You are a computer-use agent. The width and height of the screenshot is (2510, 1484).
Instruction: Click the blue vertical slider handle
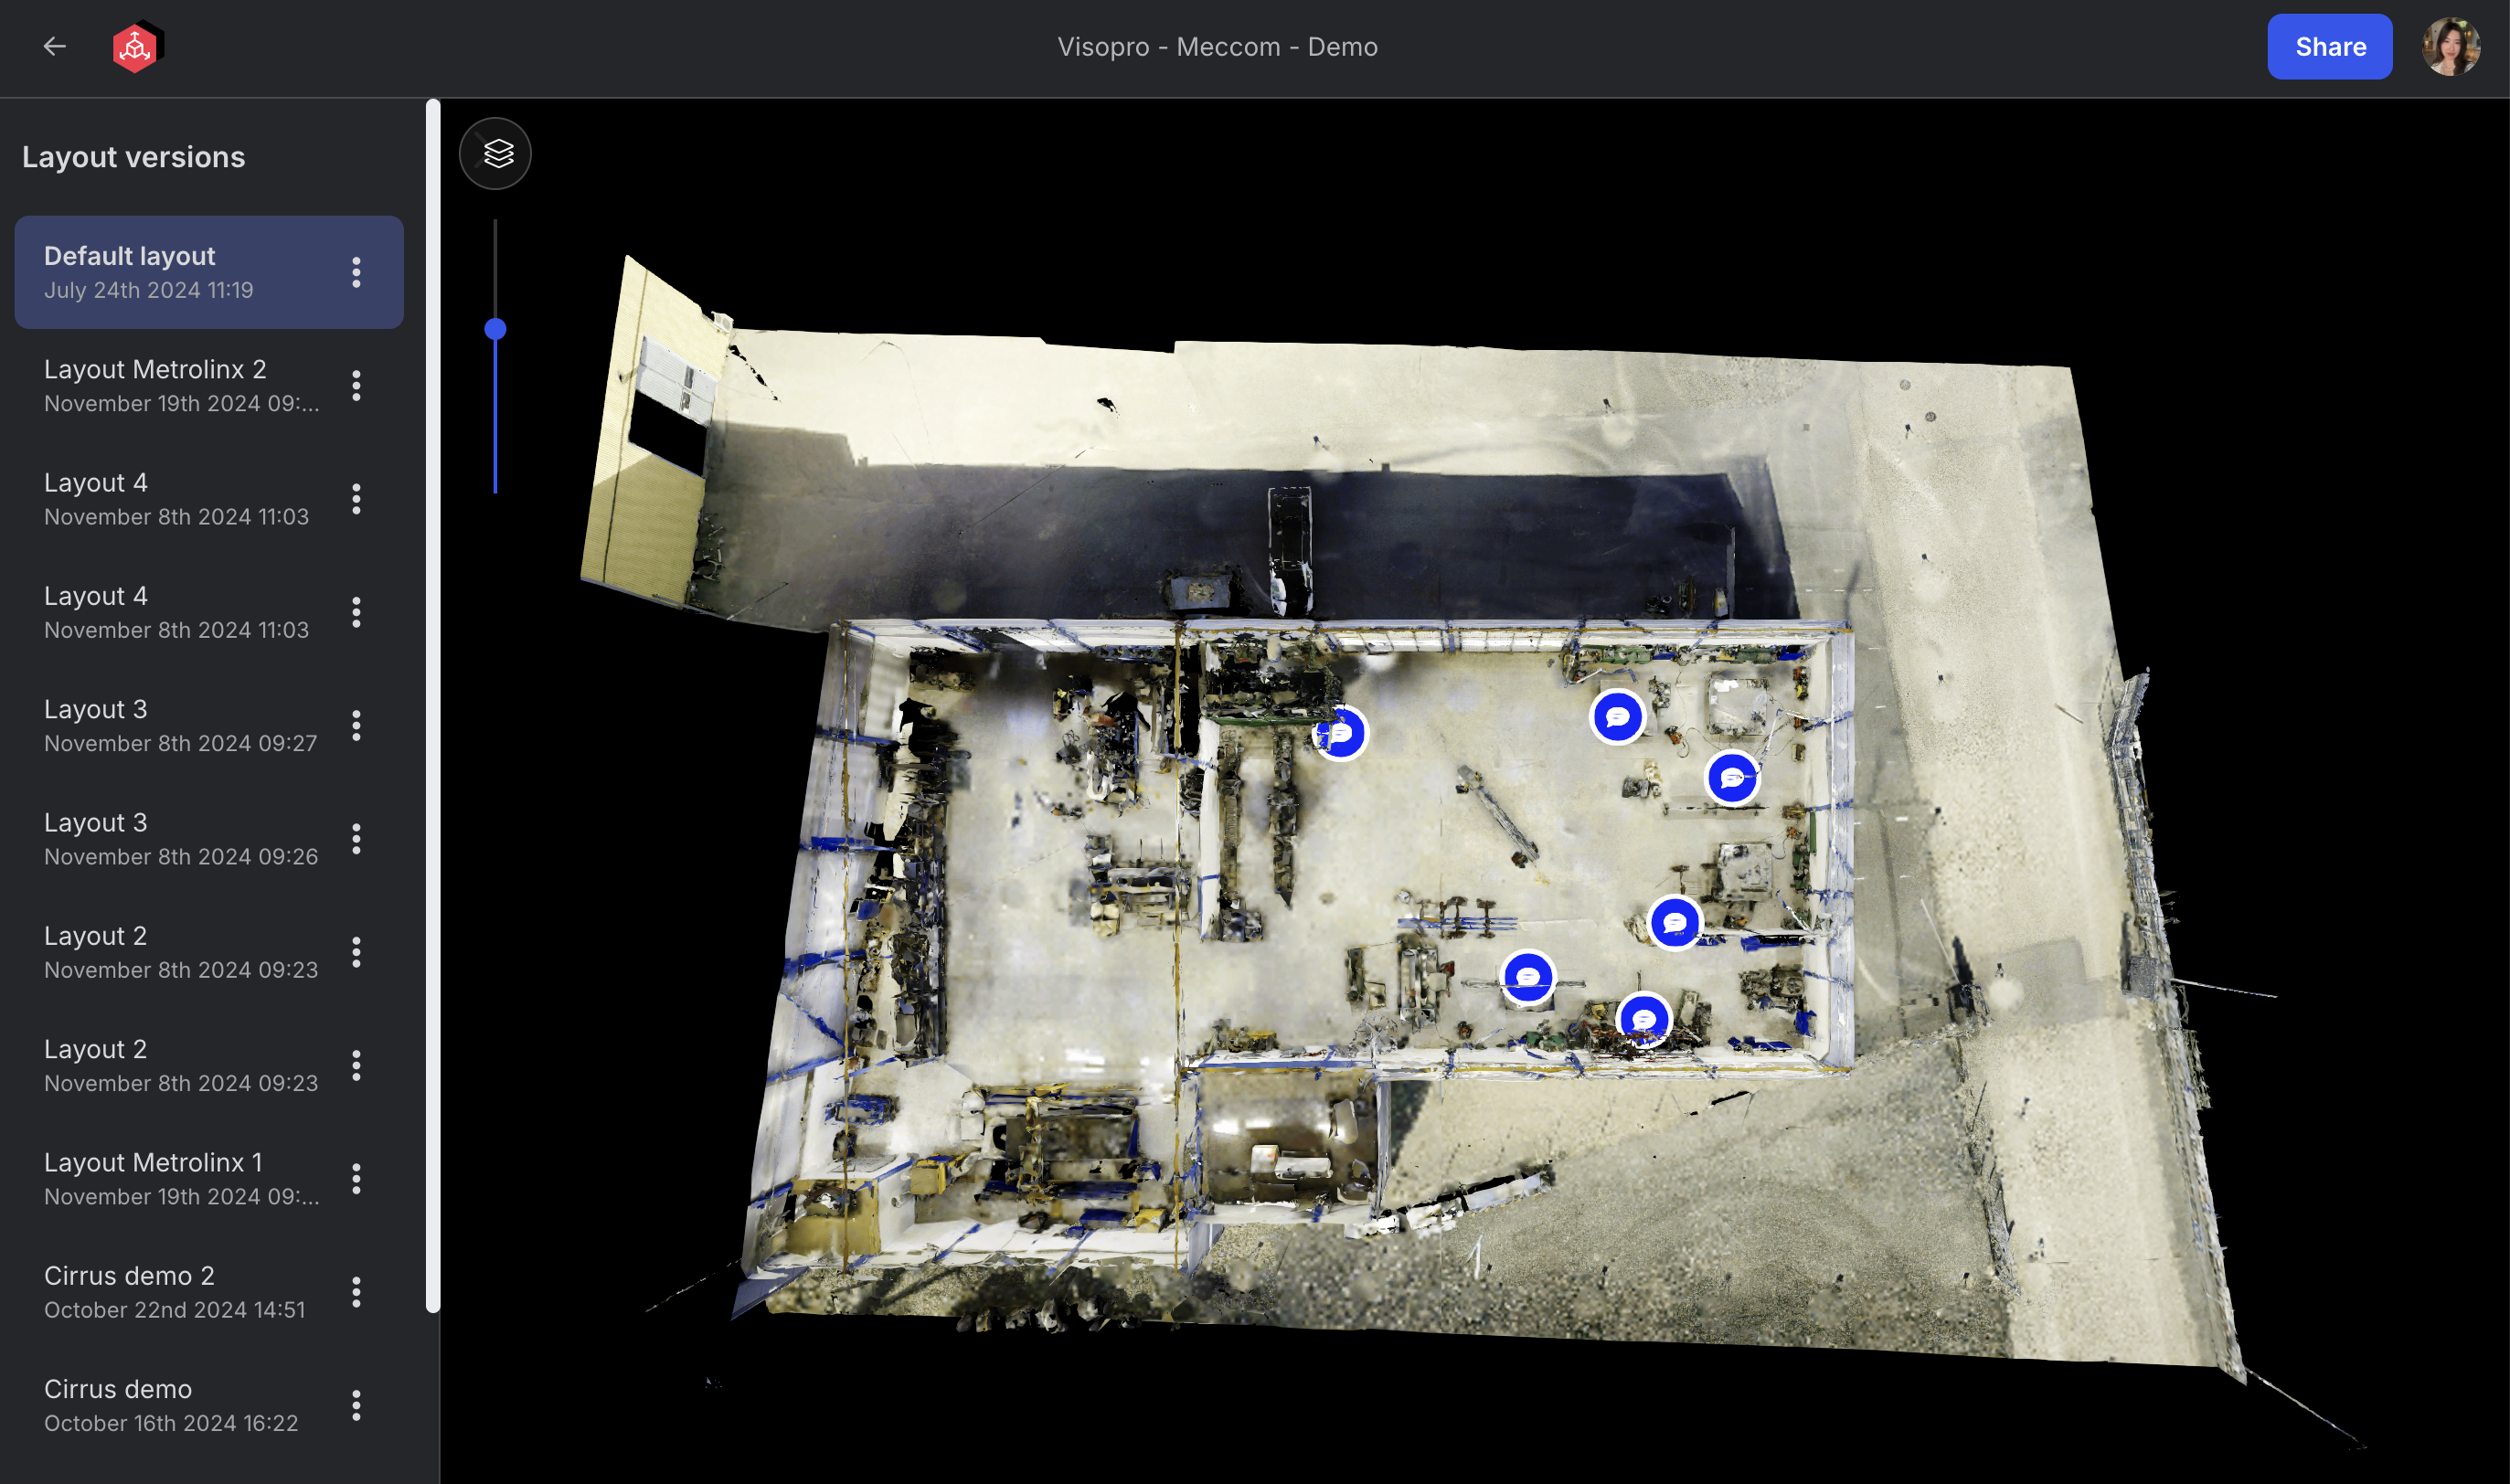pyautogui.click(x=495, y=329)
